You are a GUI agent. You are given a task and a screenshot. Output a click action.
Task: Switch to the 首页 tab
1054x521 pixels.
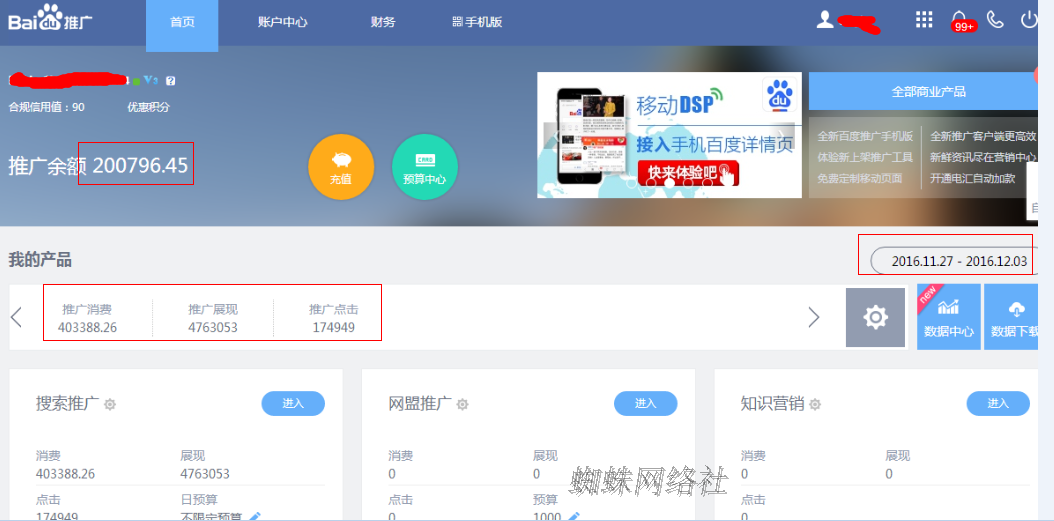182,22
